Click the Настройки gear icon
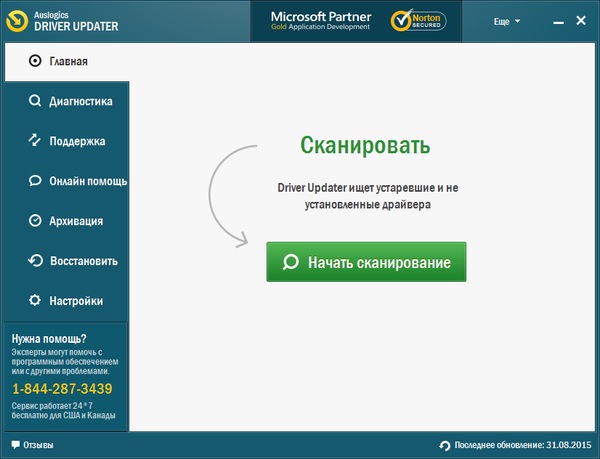600x459 pixels. click(35, 300)
